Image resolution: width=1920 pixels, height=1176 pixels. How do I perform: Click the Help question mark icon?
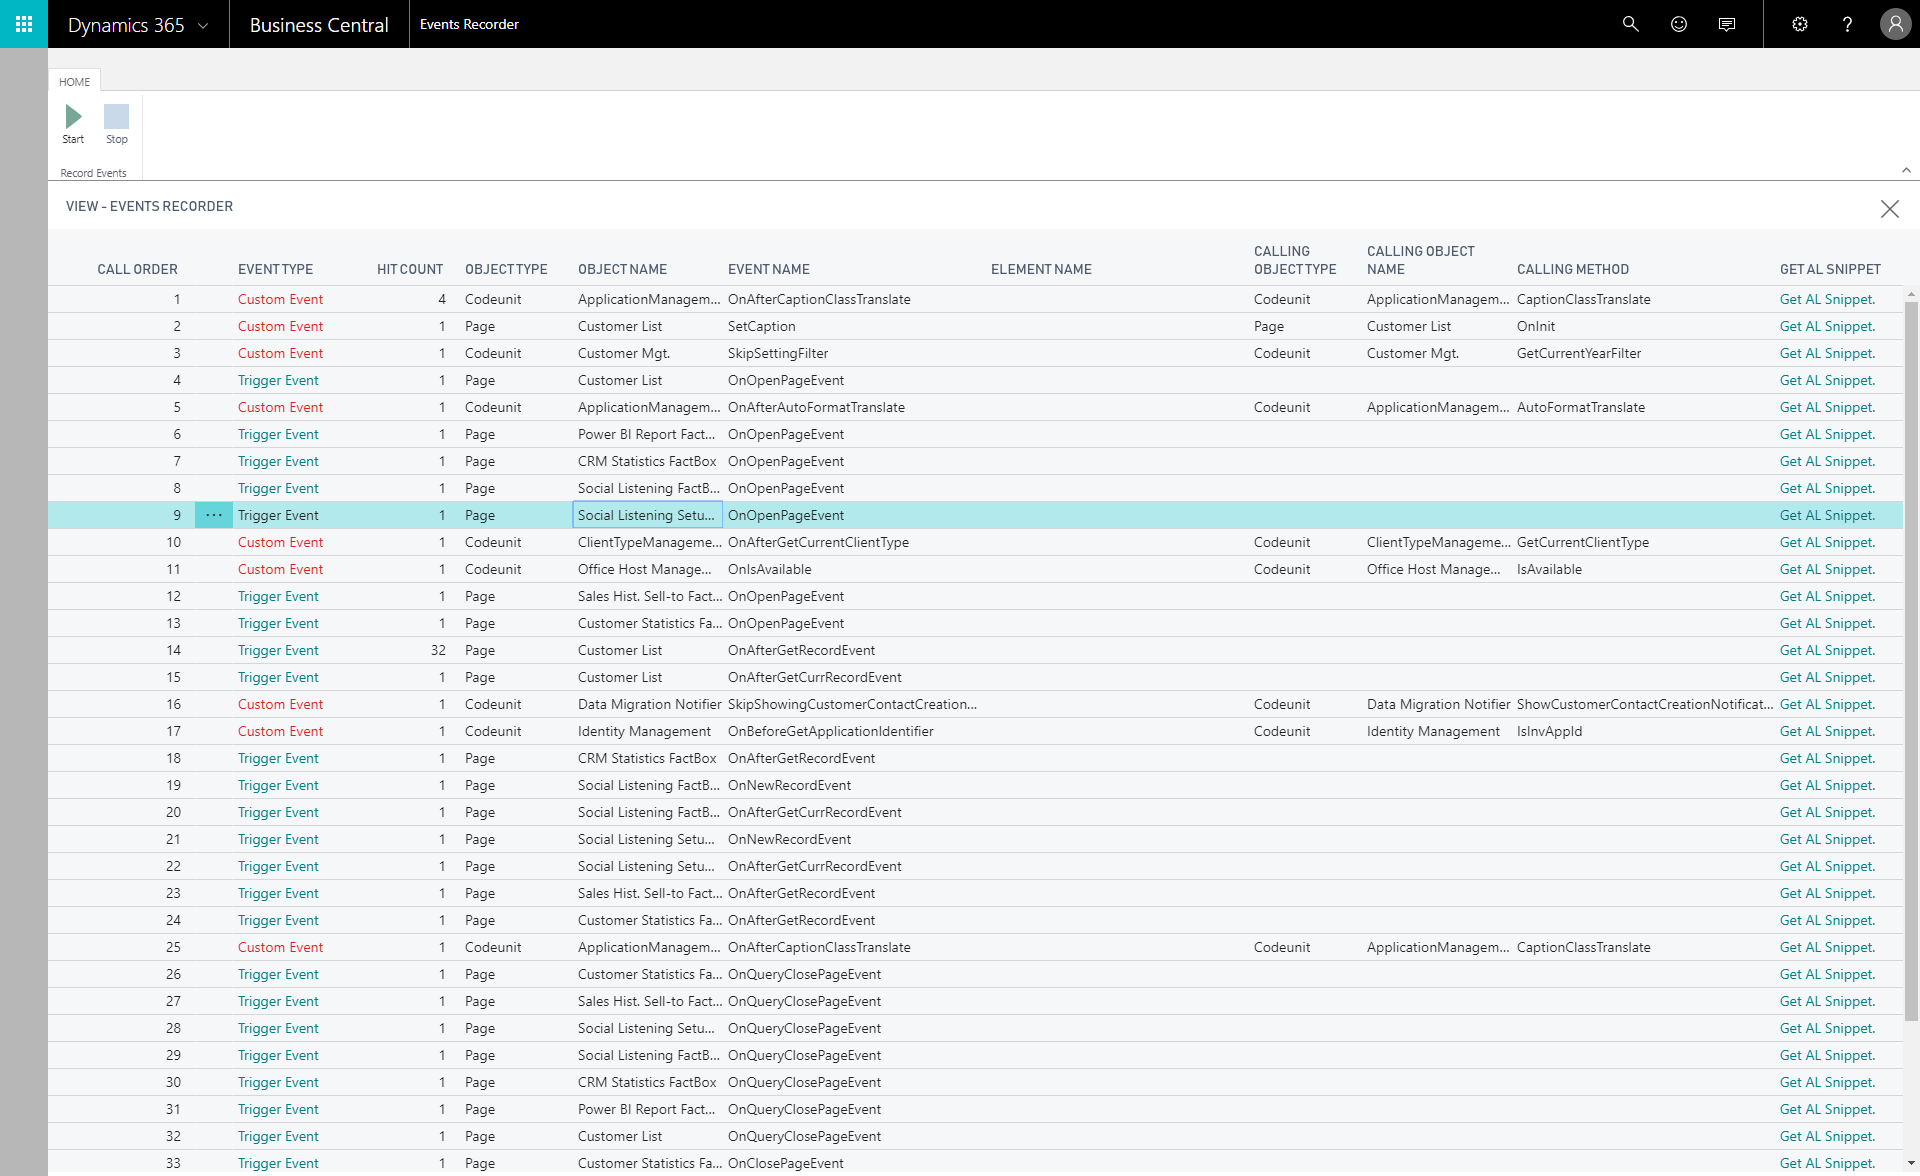pos(1847,23)
